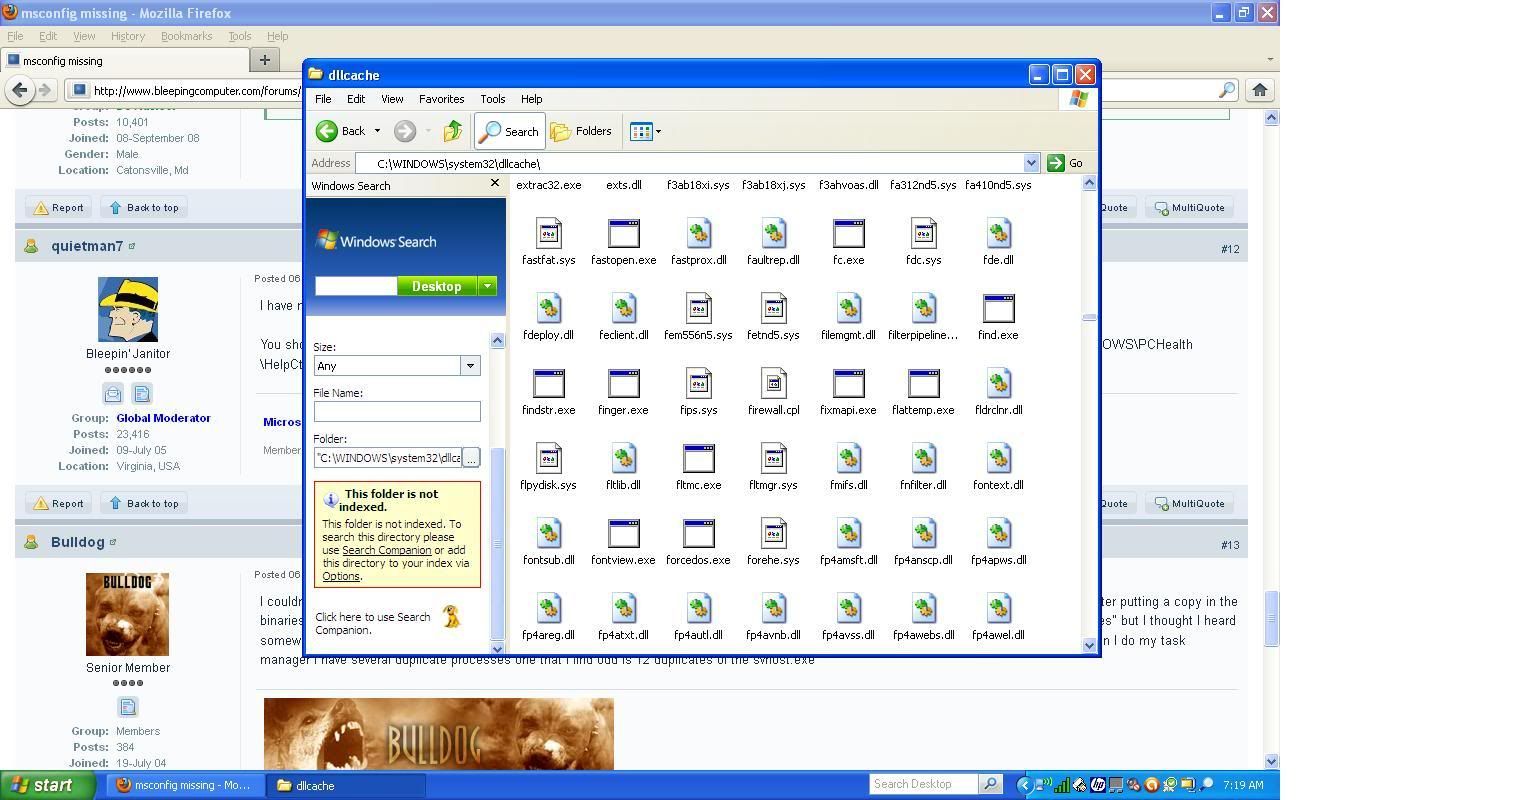
Task: Click the green Go arrow button
Action: pyautogui.click(x=1056, y=163)
